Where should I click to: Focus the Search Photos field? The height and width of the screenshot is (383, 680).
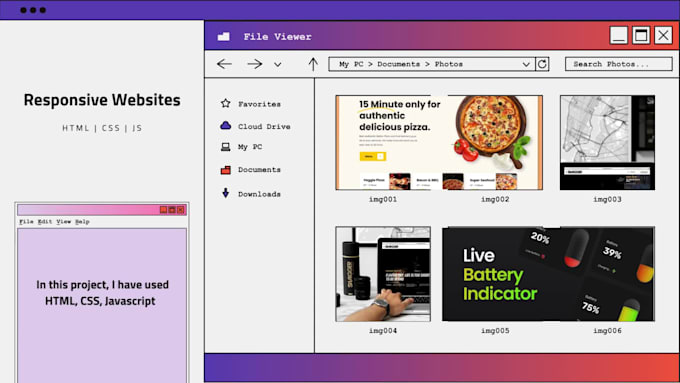[618, 64]
